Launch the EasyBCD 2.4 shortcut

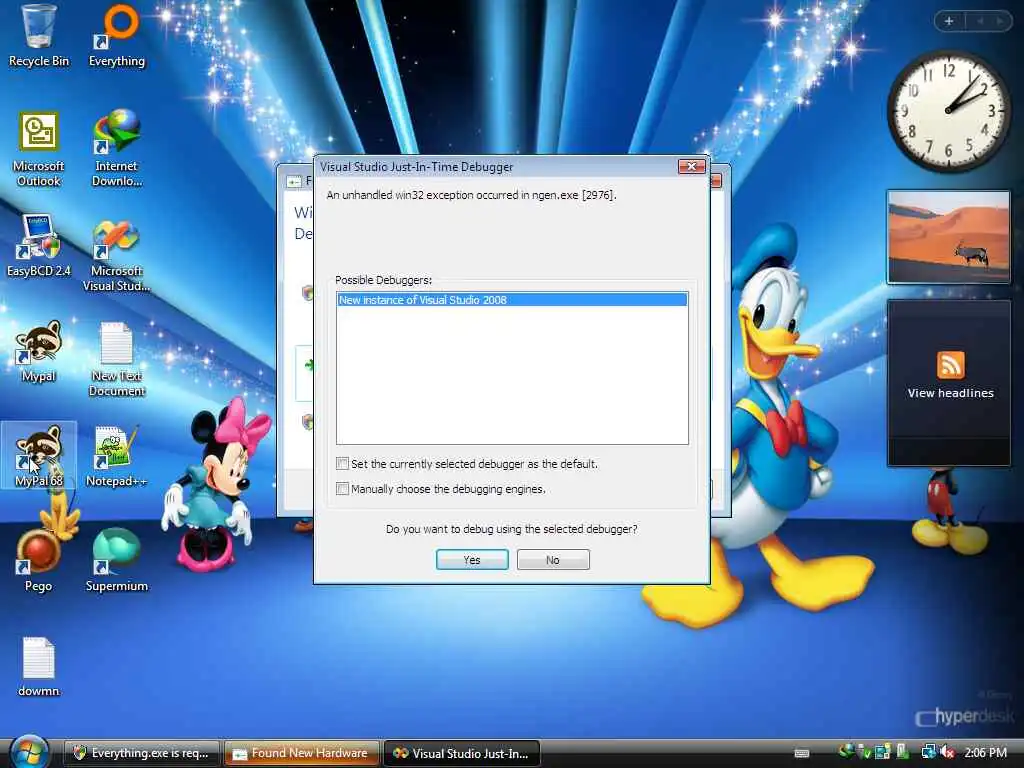point(39,246)
